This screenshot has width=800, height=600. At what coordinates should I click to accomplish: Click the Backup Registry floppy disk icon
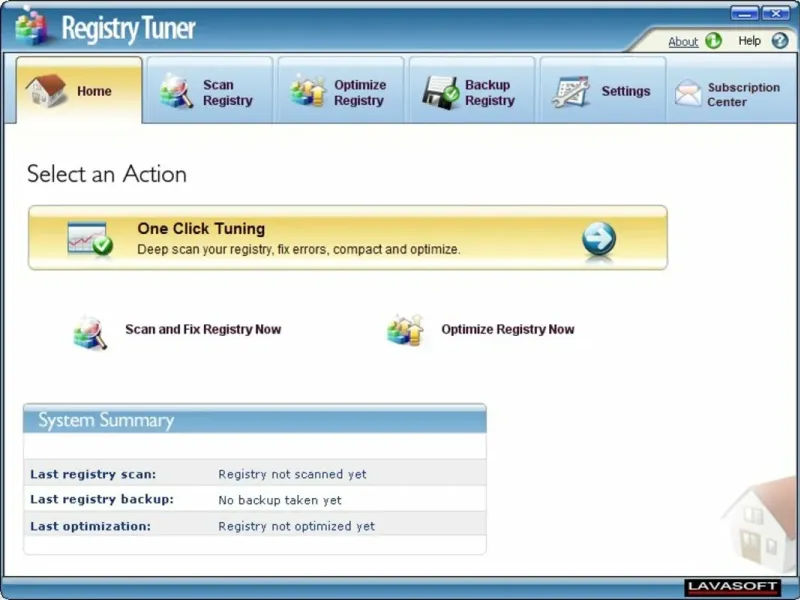(x=440, y=92)
